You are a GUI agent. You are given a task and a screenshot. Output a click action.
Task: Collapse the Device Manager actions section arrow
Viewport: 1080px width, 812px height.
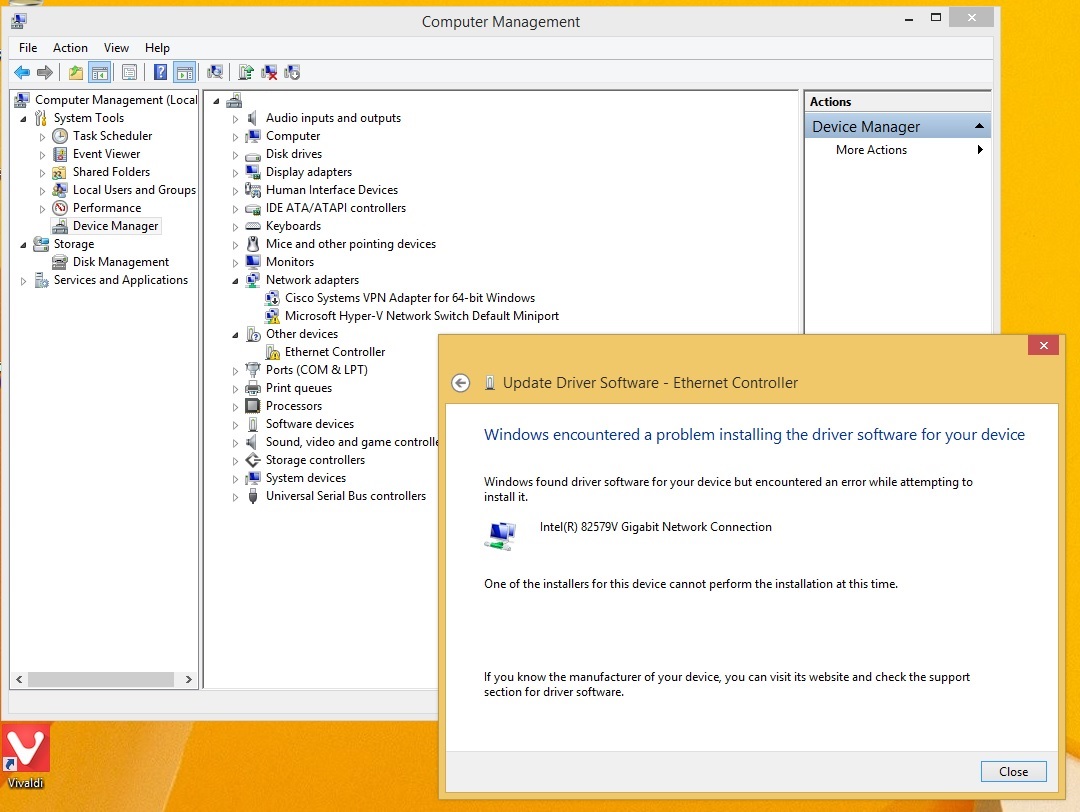point(979,126)
